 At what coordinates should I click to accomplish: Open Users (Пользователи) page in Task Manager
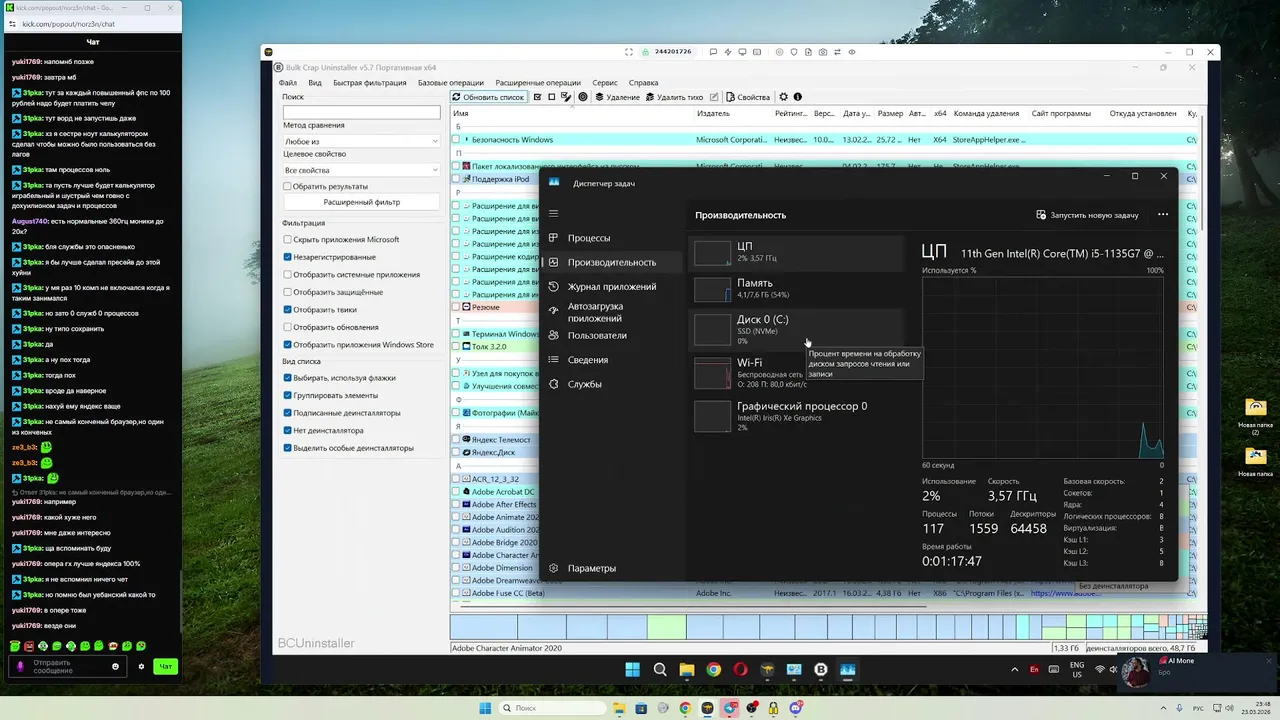[612, 336]
